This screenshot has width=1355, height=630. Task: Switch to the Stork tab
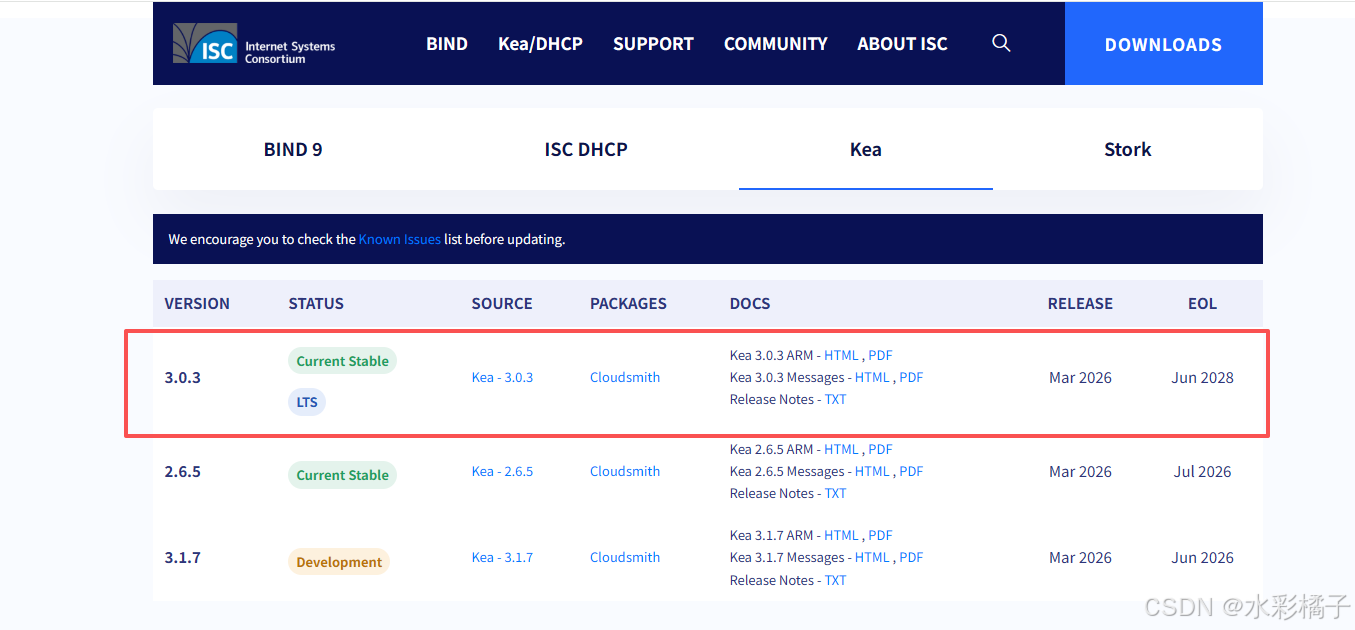(1128, 149)
